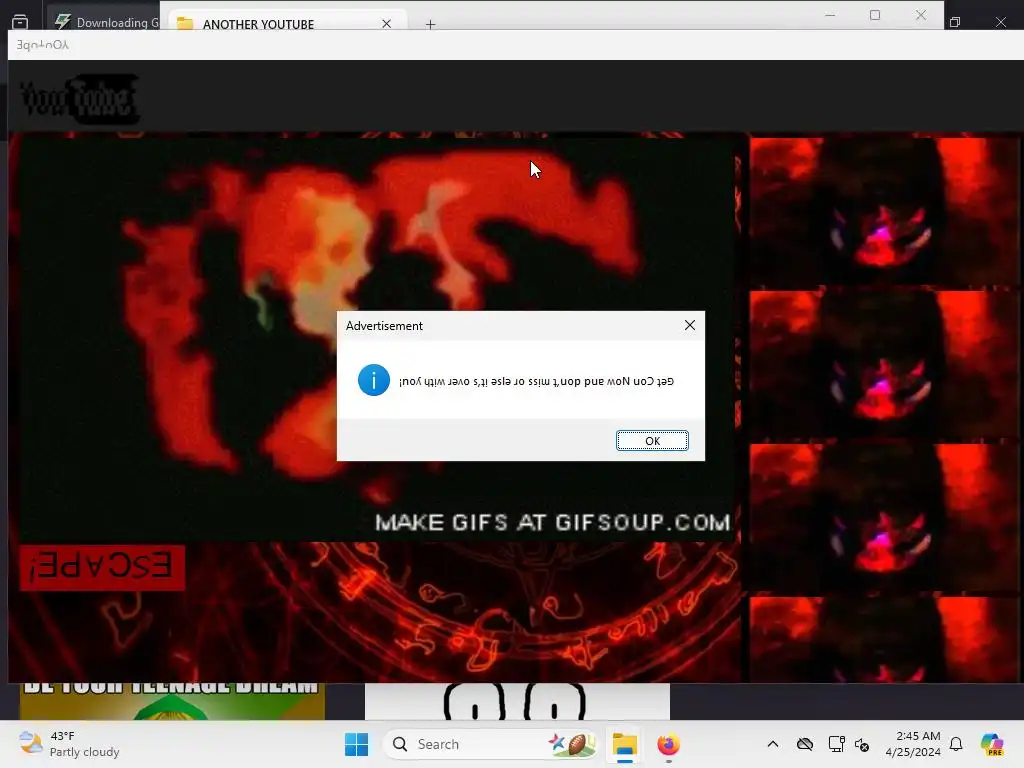Screen dimensions: 1024x768
Task: Switch to the Downloading G tab
Action: [104, 22]
